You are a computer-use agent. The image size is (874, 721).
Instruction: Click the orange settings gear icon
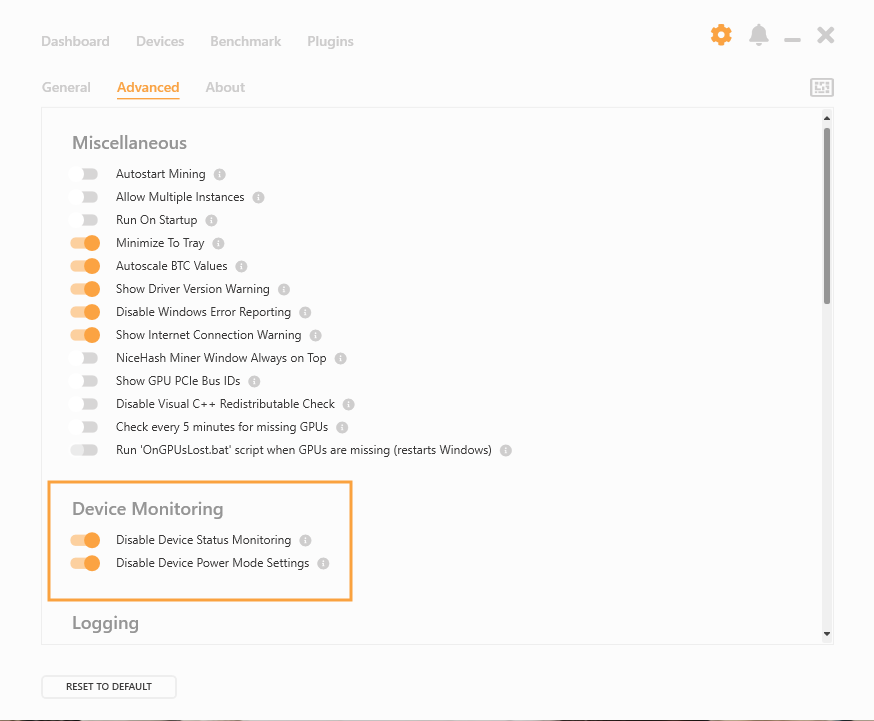click(721, 35)
